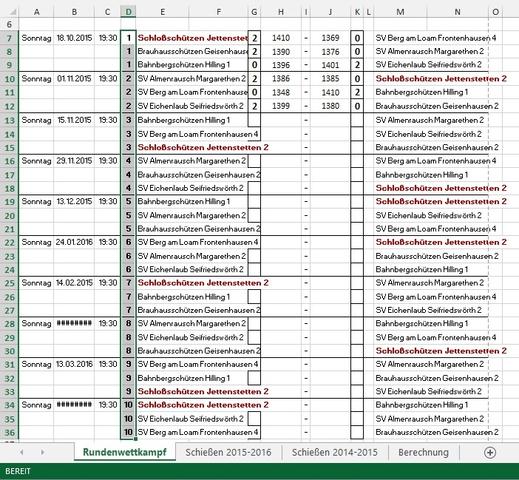Click score cell 1385

click(x=330, y=79)
